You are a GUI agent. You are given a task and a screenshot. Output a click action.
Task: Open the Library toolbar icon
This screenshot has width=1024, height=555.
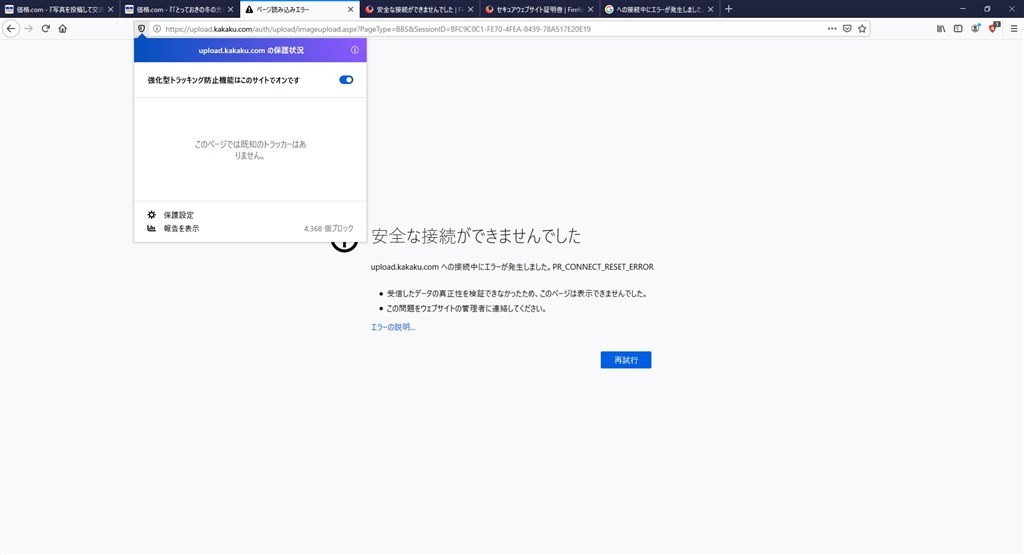pos(941,29)
